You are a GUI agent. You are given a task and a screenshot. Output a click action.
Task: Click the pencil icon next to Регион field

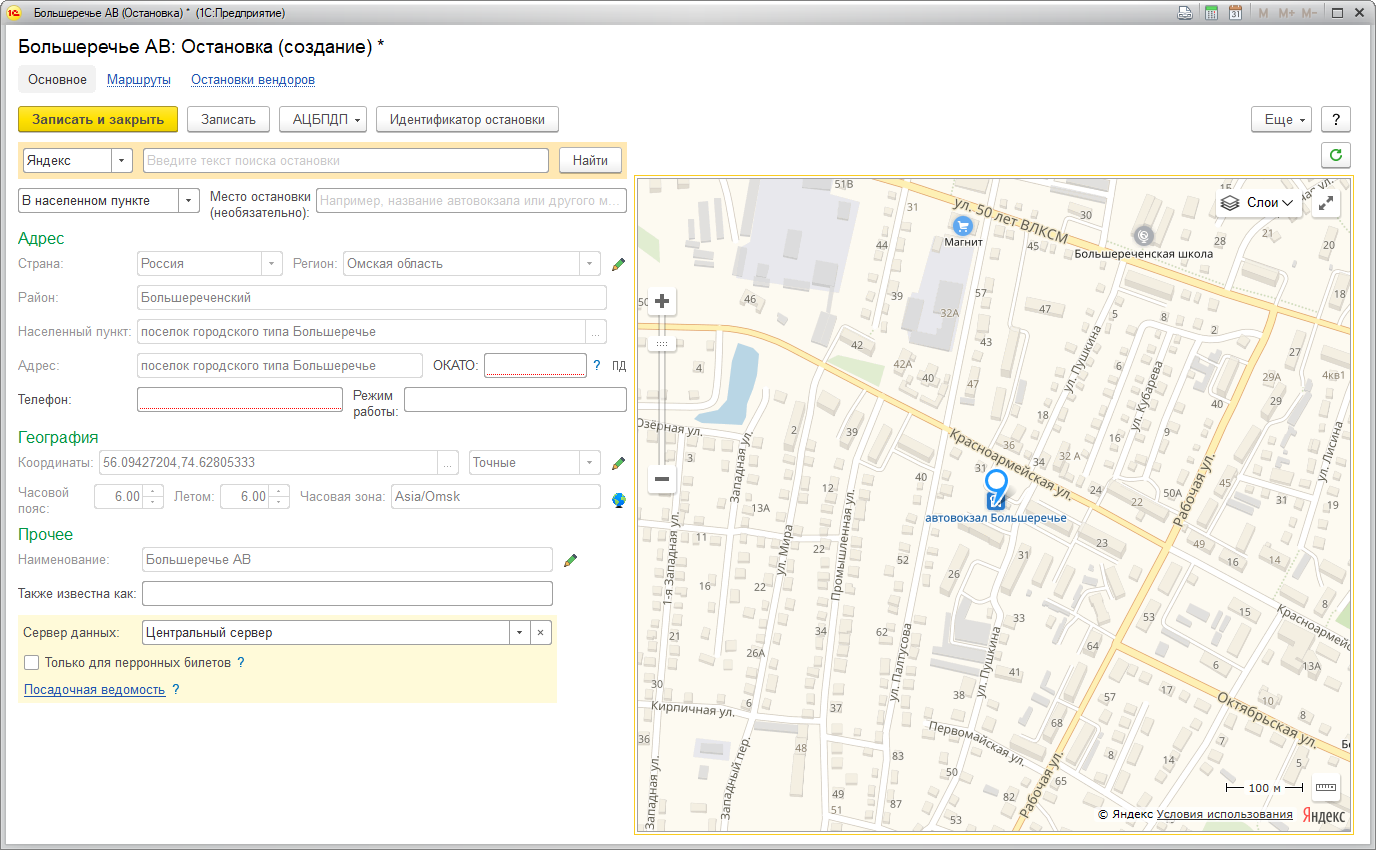(x=619, y=264)
